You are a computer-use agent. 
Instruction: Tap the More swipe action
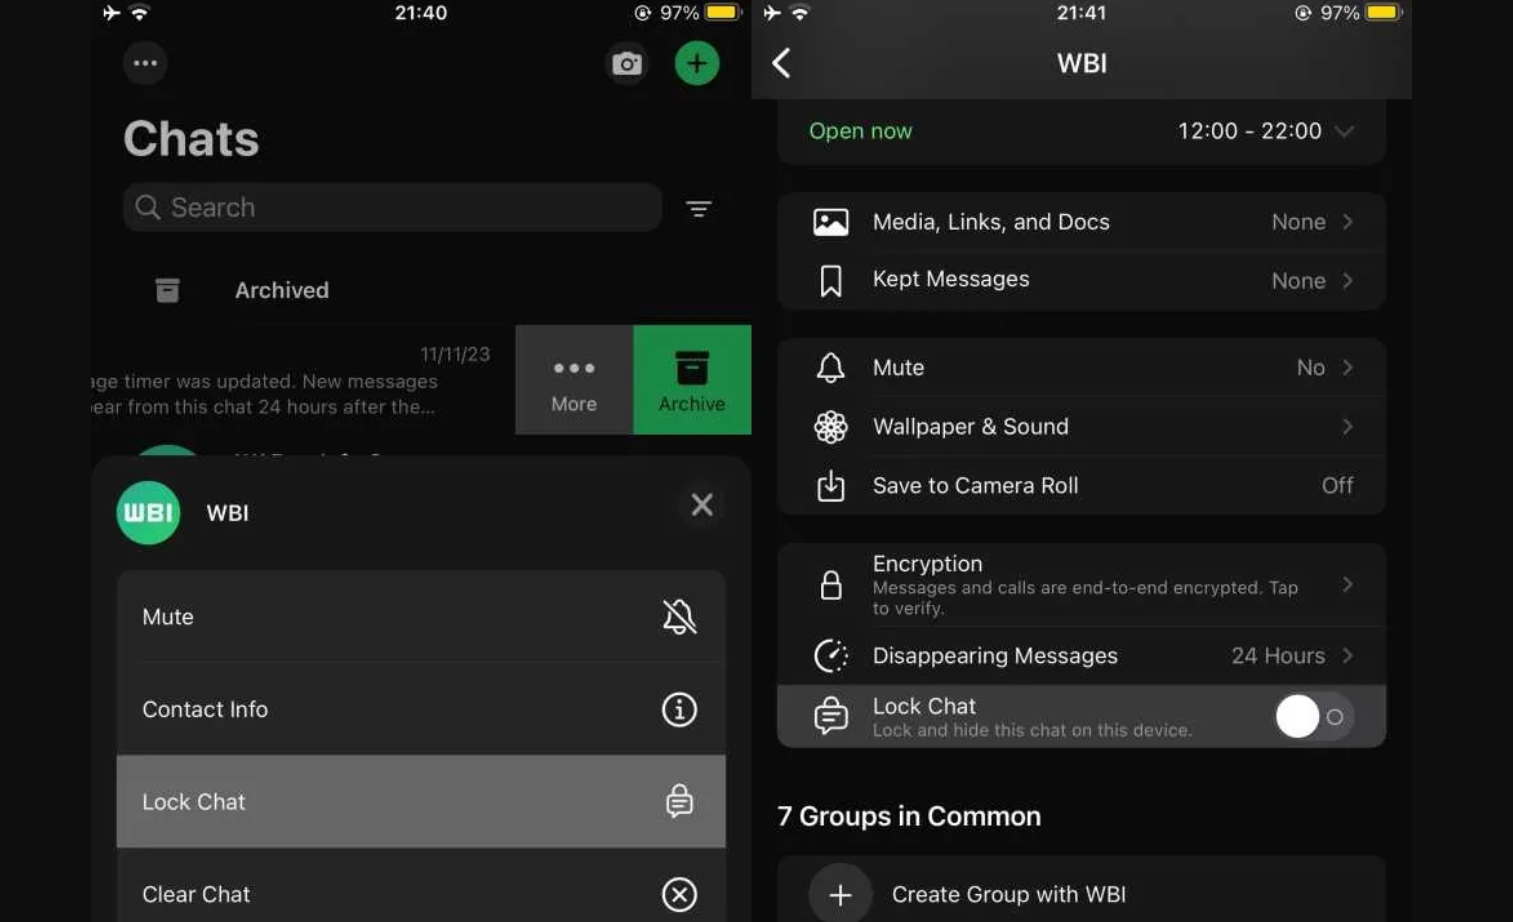tap(574, 380)
